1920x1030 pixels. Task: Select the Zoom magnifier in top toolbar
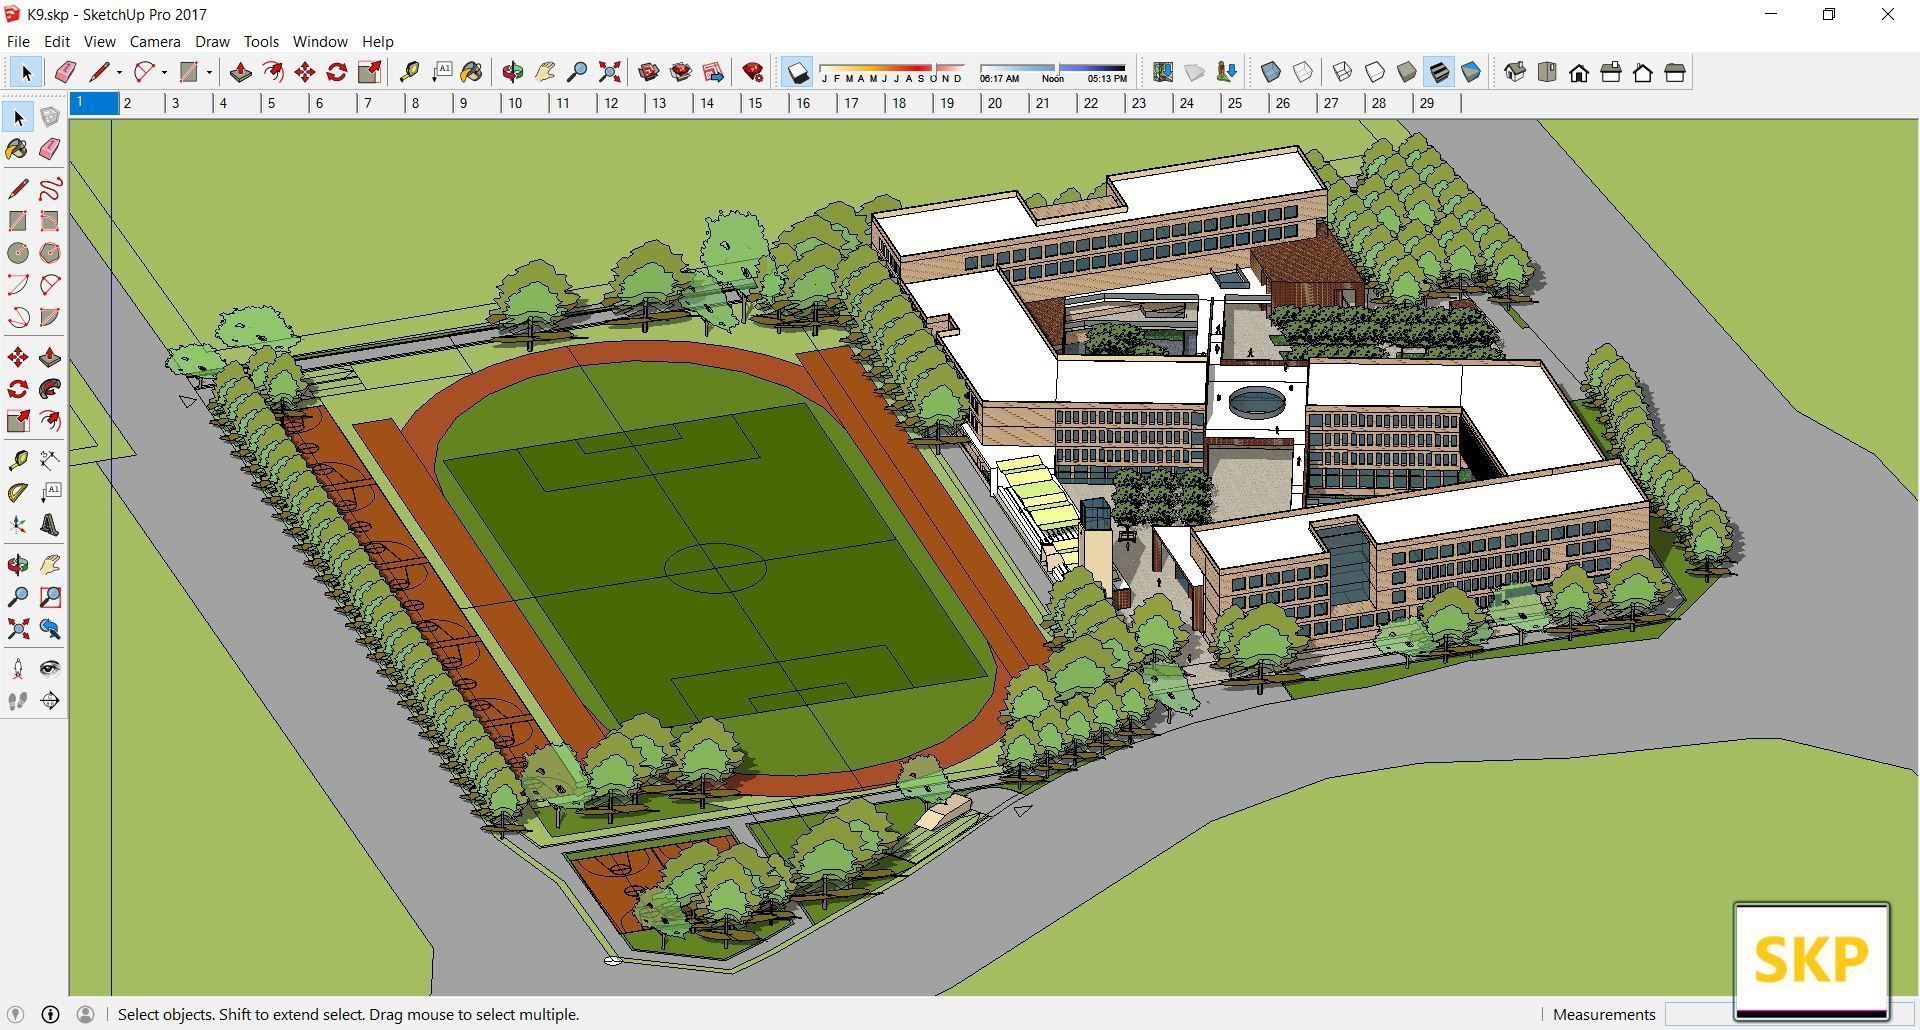577,72
